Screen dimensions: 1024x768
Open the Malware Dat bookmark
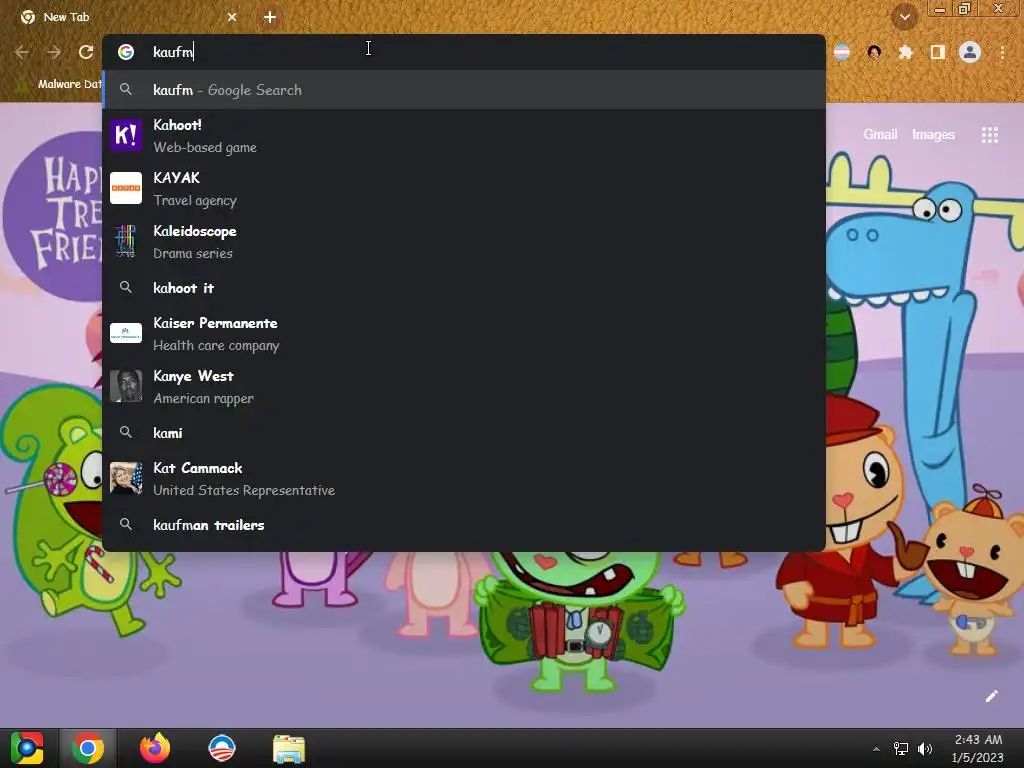[61, 84]
